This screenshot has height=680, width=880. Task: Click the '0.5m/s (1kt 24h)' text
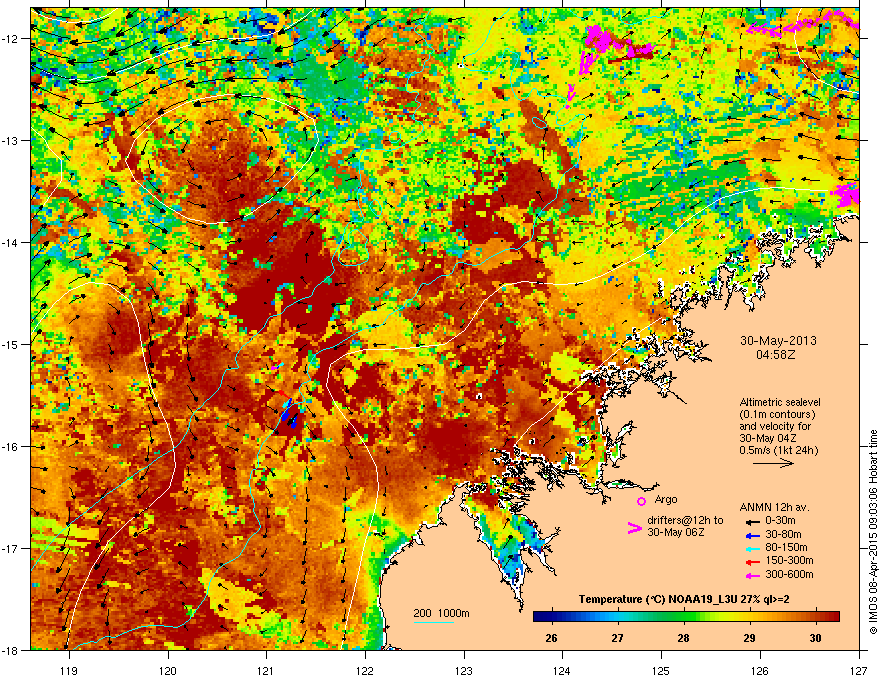pos(779,451)
